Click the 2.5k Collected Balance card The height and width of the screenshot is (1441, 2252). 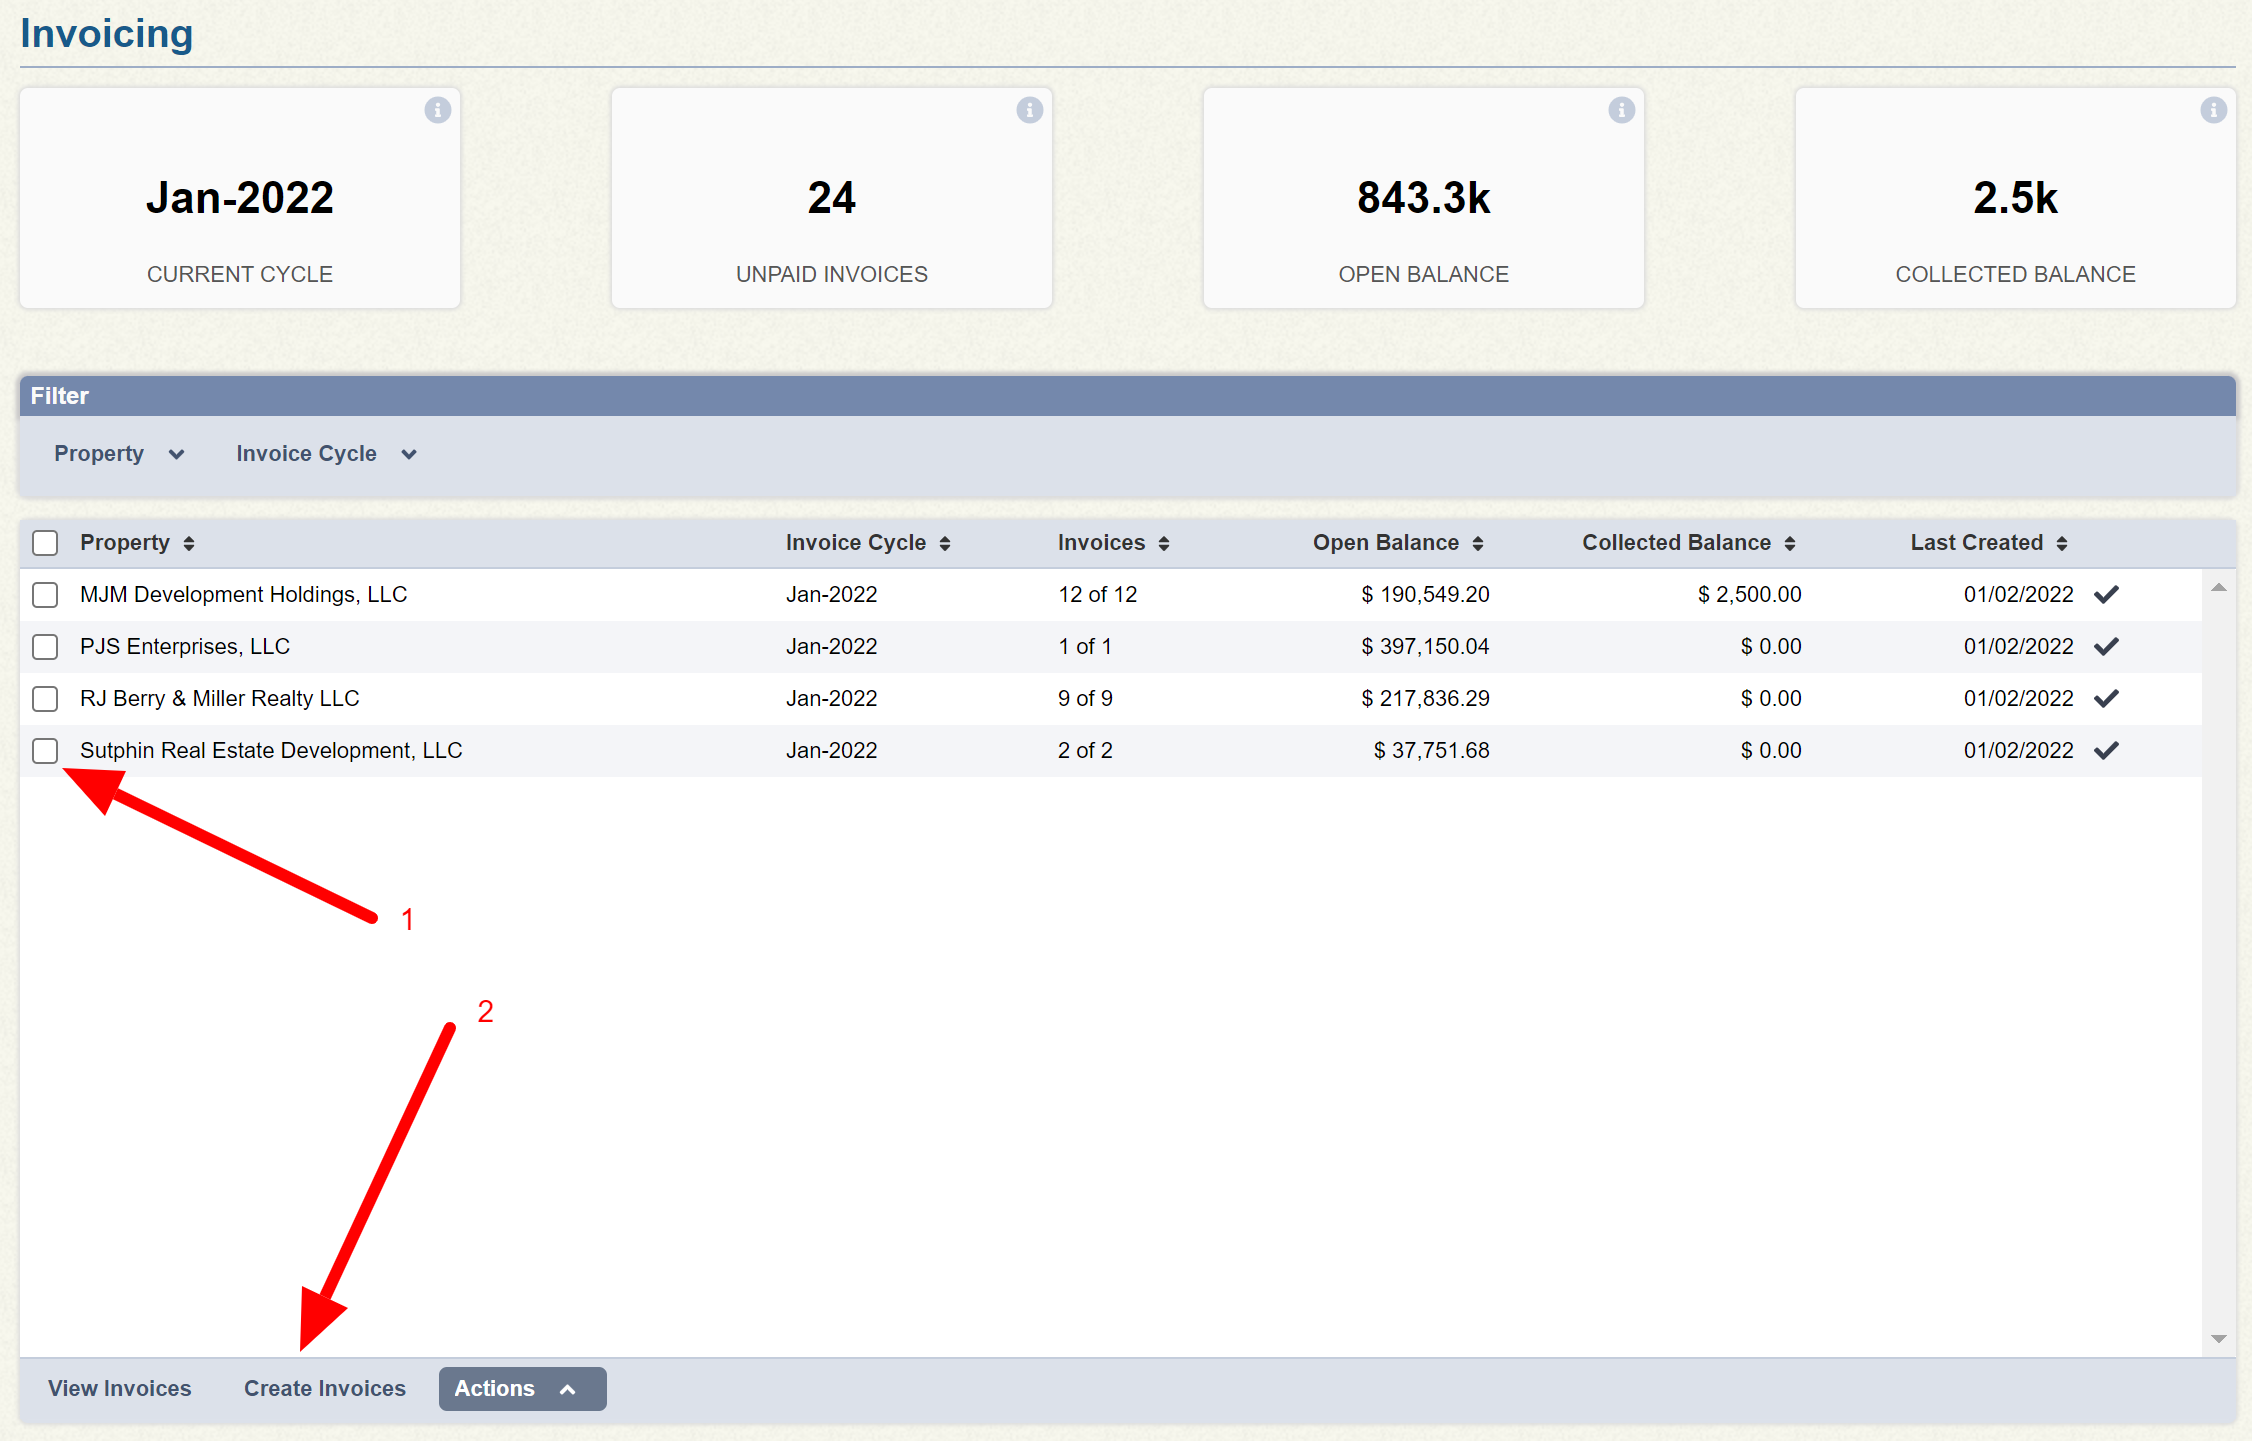click(2016, 198)
